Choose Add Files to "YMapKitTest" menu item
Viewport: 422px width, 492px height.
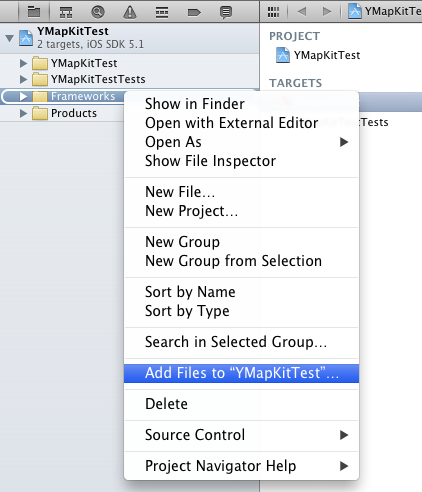point(241,373)
